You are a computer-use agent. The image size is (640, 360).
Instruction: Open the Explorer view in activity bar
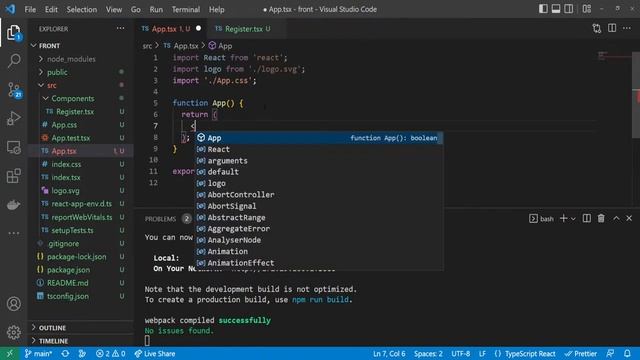(x=13, y=32)
